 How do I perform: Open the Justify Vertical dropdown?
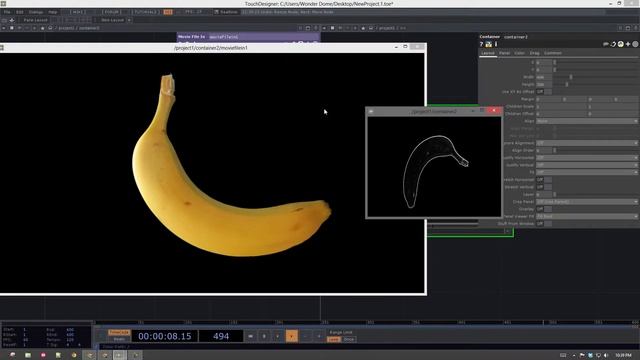(587, 165)
